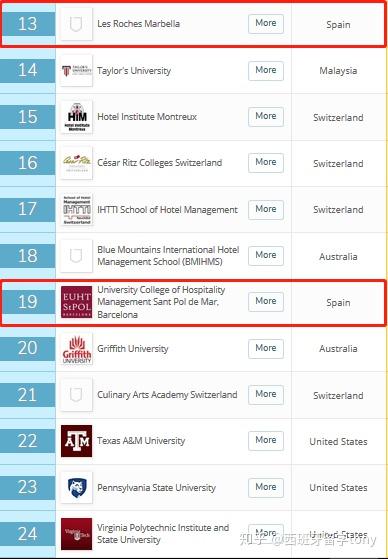Show More for Texas A&M University

point(266,441)
